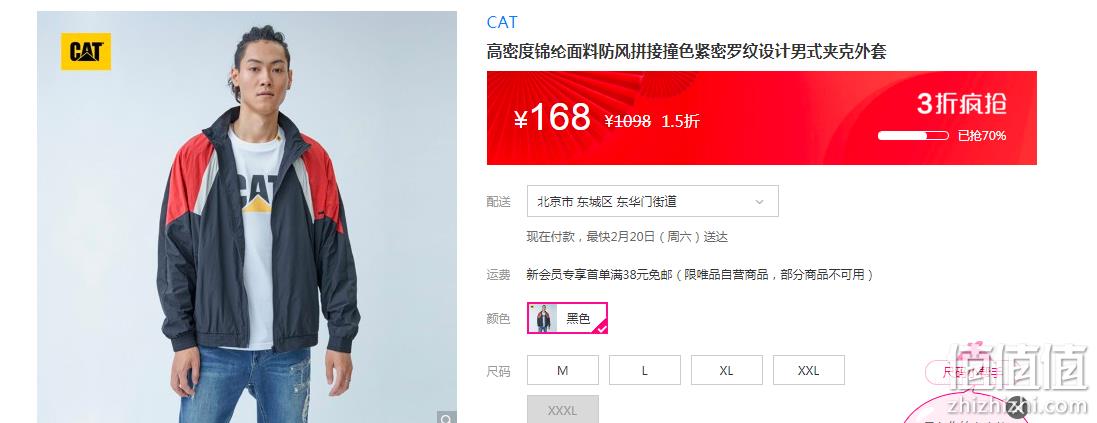Choose size XL
The image size is (1097, 423).
click(726, 371)
